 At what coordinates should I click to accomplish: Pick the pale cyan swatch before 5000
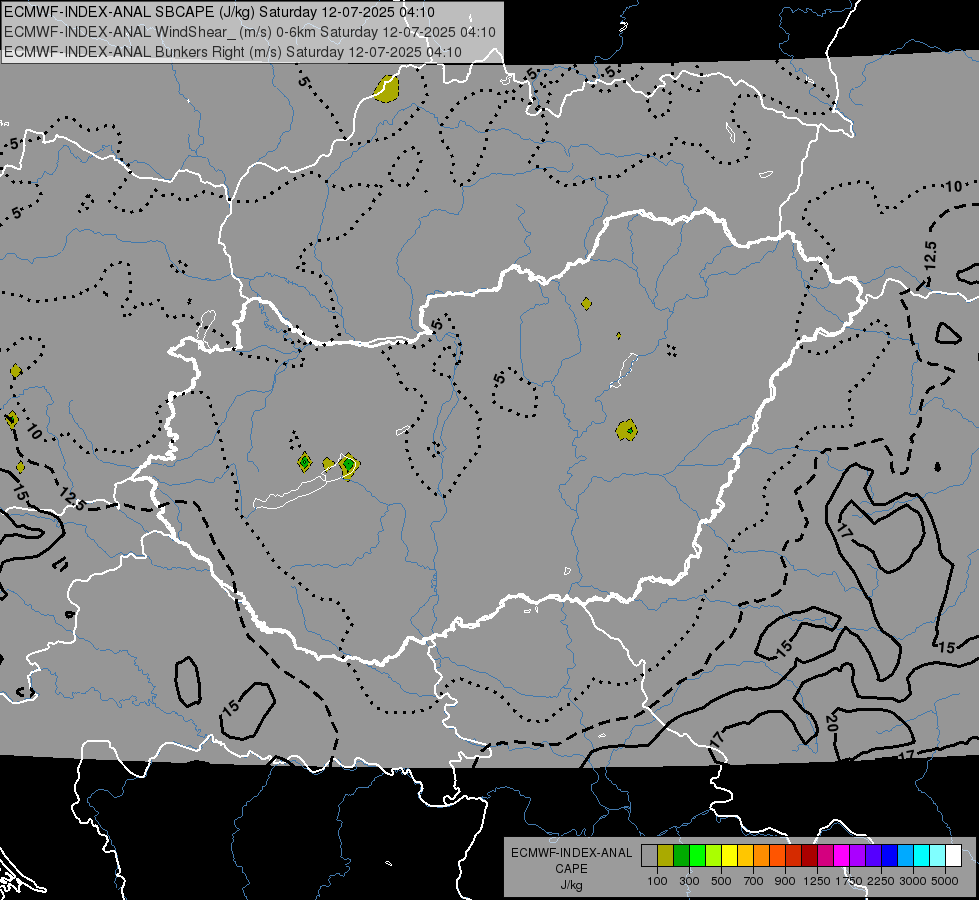tap(938, 855)
